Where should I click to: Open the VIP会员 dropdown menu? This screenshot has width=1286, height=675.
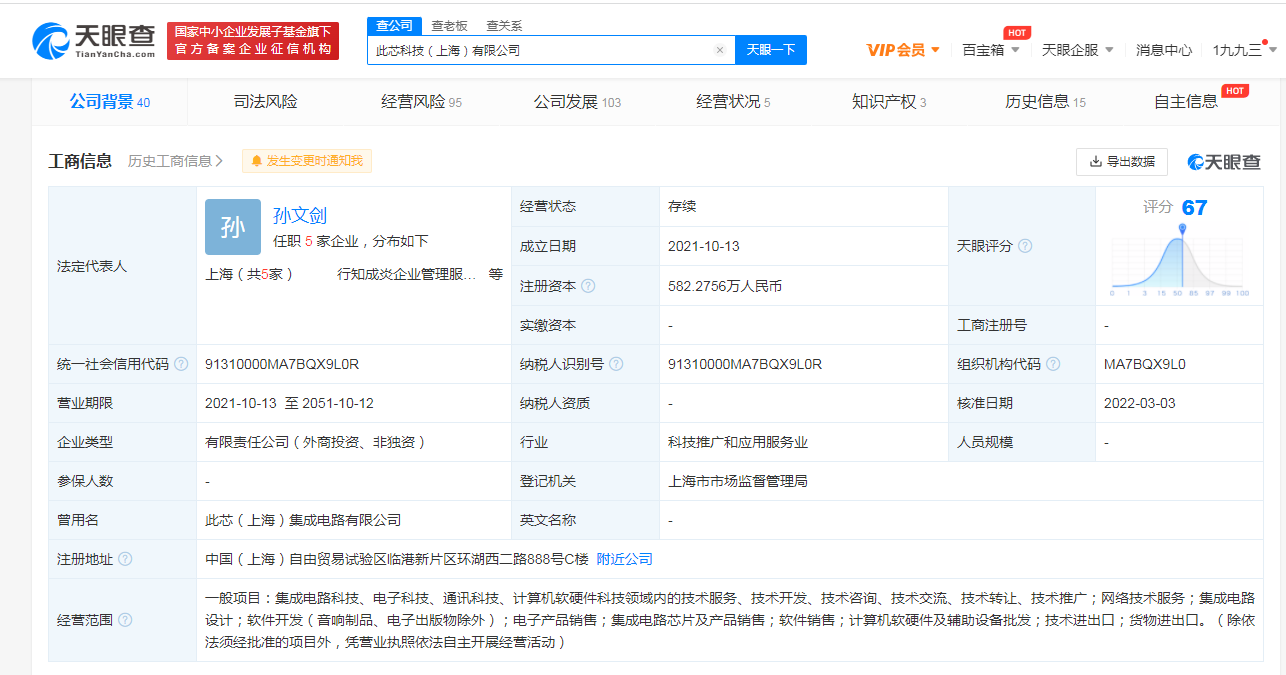[903, 50]
